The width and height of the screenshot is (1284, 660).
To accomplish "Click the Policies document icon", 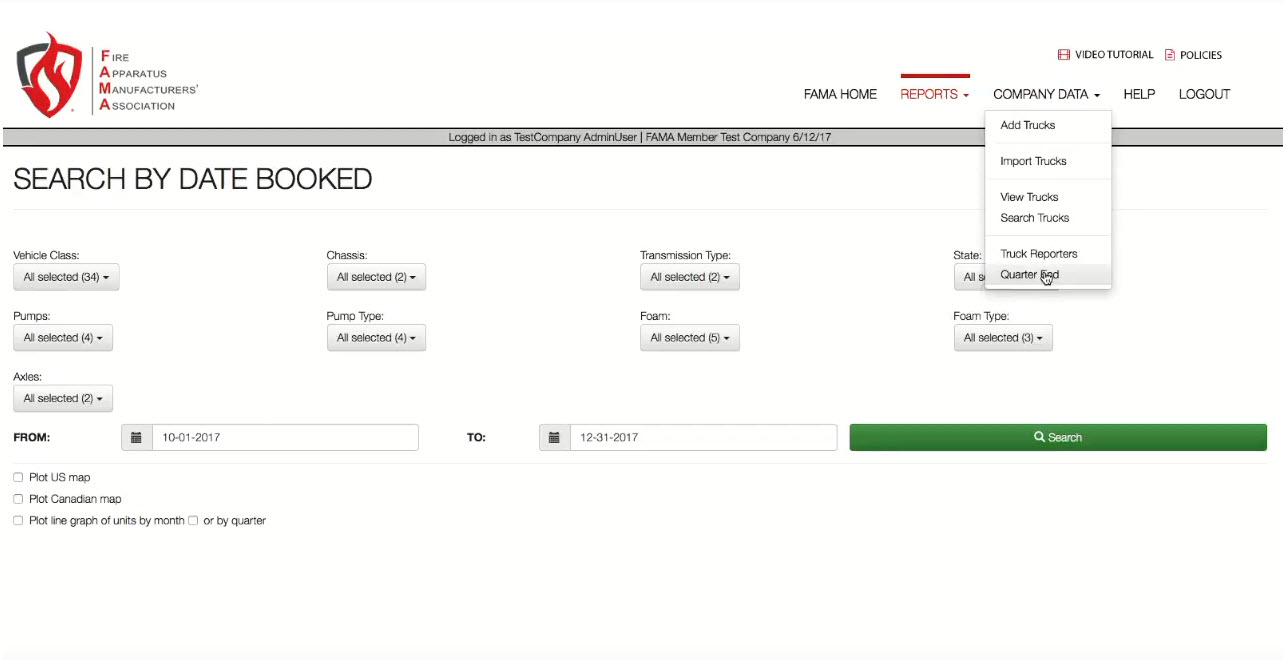I will [x=1170, y=55].
